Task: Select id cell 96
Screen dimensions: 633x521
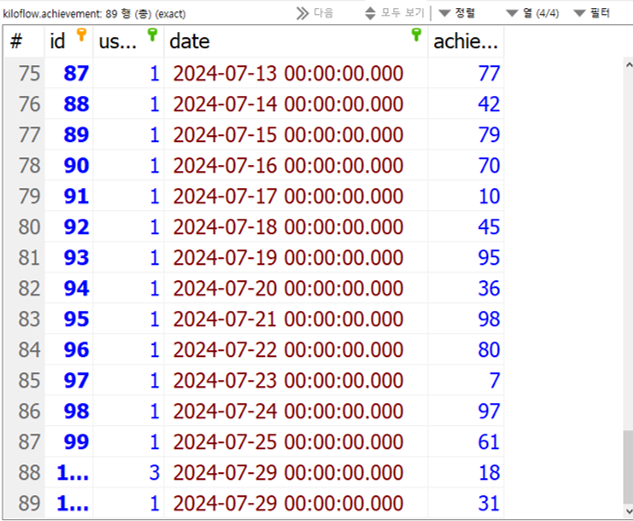Action: click(69, 349)
